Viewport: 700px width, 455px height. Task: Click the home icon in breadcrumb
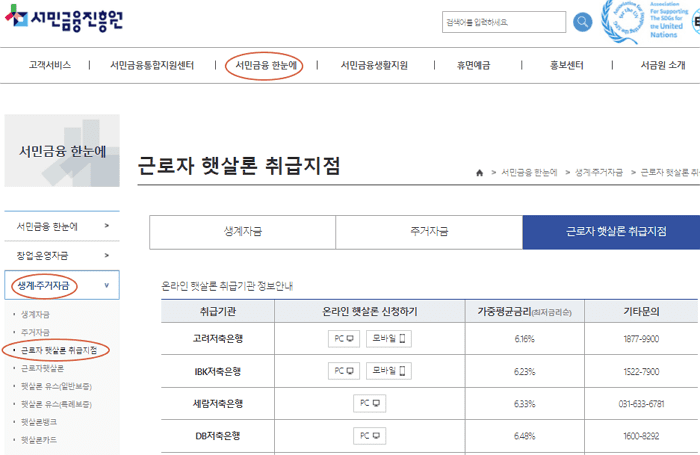(479, 173)
